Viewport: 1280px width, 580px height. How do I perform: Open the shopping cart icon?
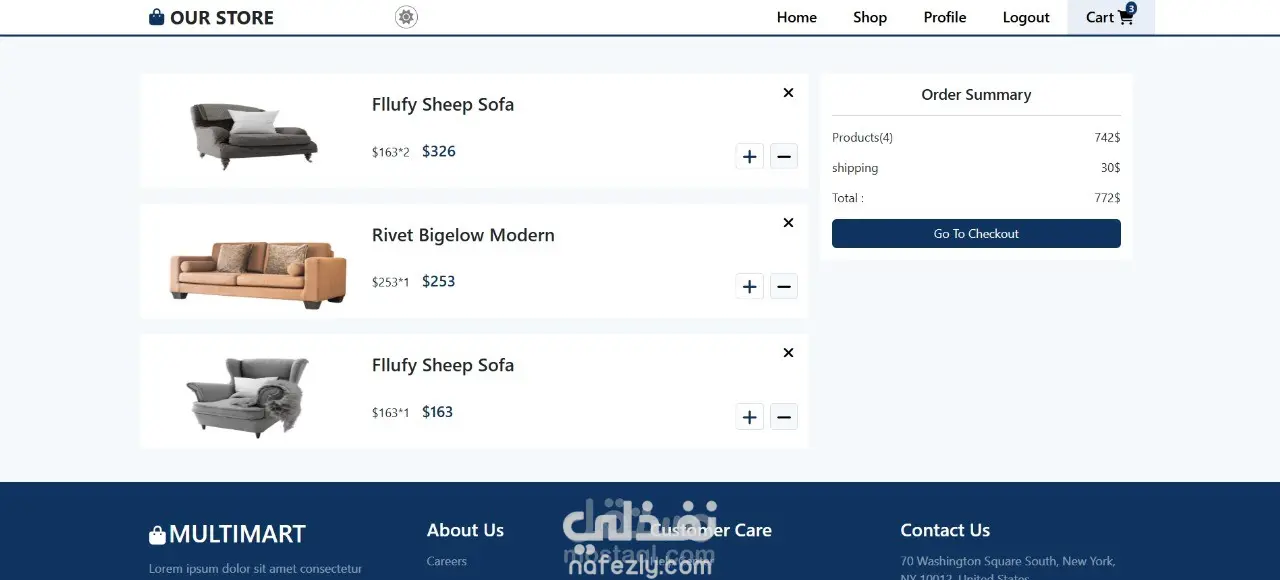pyautogui.click(x=1125, y=17)
